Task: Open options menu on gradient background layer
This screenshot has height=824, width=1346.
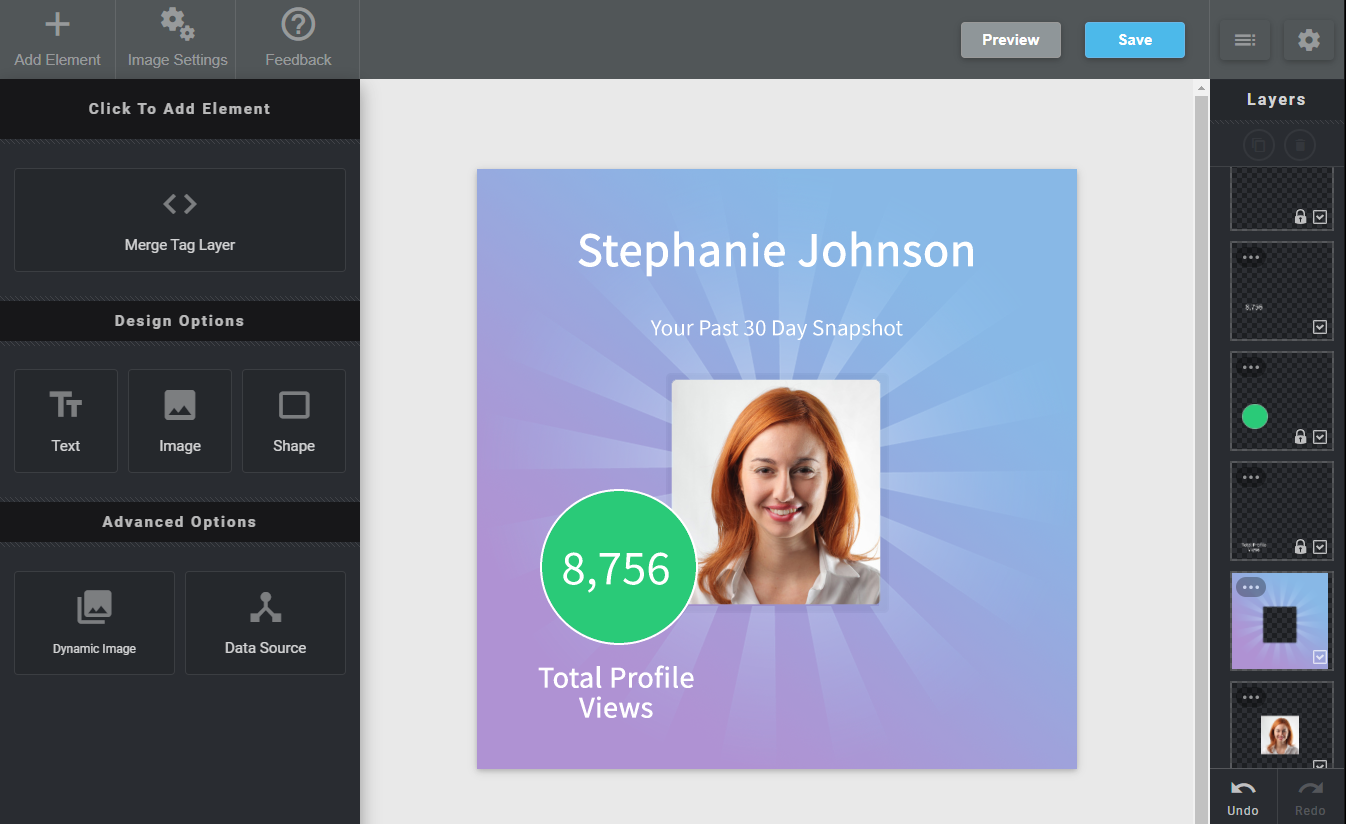Action: pyautogui.click(x=1250, y=587)
